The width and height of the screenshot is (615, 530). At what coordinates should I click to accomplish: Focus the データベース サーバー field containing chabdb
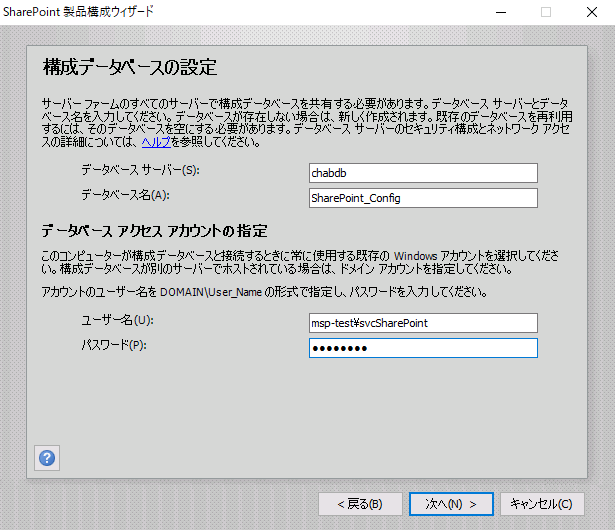tap(423, 173)
